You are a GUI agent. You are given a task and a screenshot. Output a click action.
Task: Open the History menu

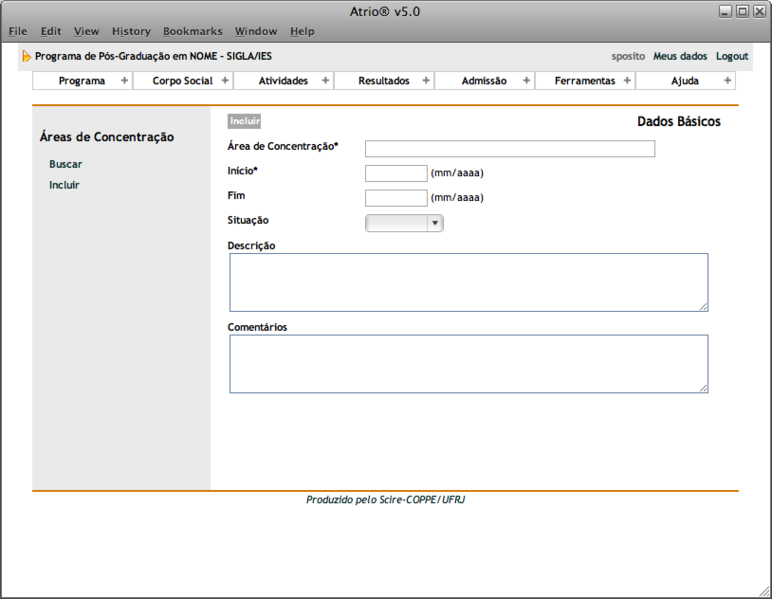pyautogui.click(x=131, y=32)
